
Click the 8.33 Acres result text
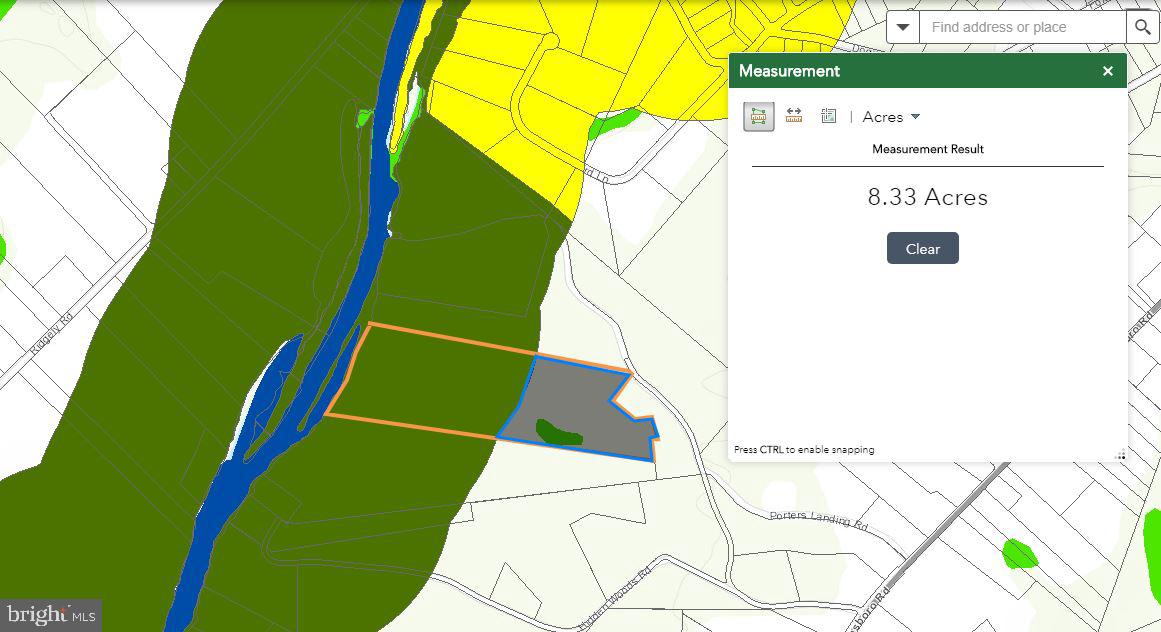coord(928,197)
